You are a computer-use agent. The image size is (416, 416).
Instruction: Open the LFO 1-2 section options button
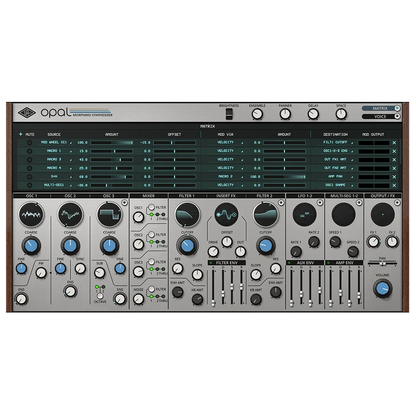click(x=320, y=202)
